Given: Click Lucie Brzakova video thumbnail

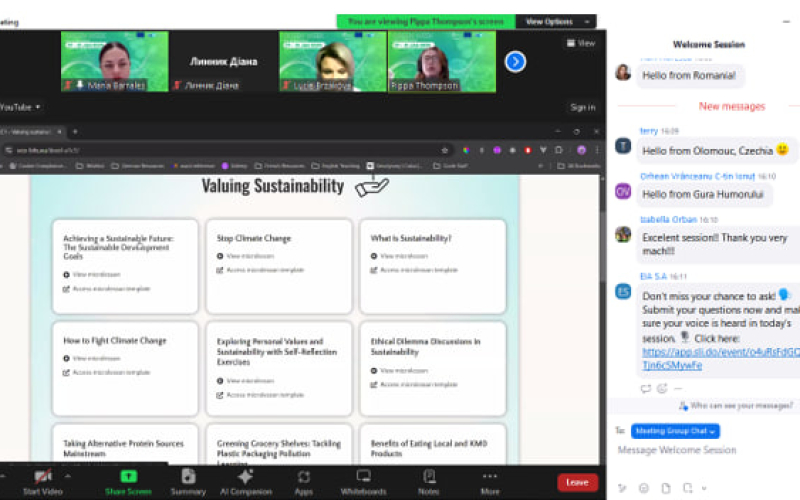Looking at the screenshot, I should pyautogui.click(x=333, y=61).
